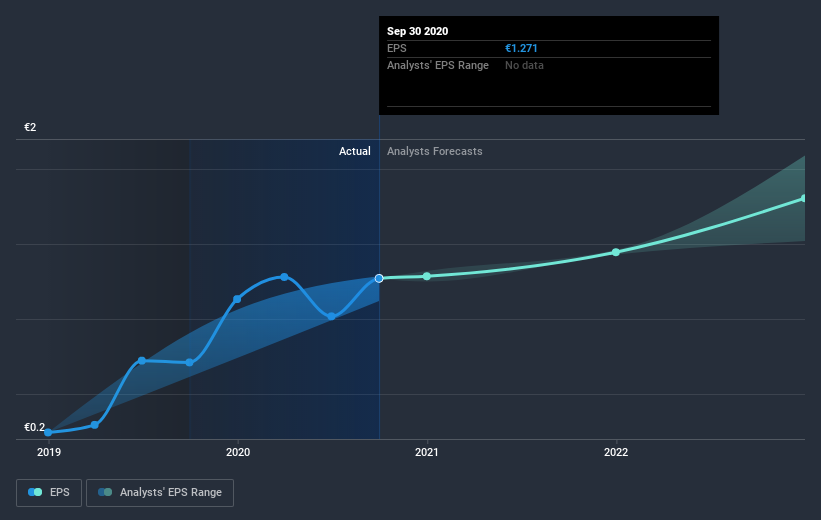
Task: Click the €0.2 y-axis label
Action: coord(35,427)
